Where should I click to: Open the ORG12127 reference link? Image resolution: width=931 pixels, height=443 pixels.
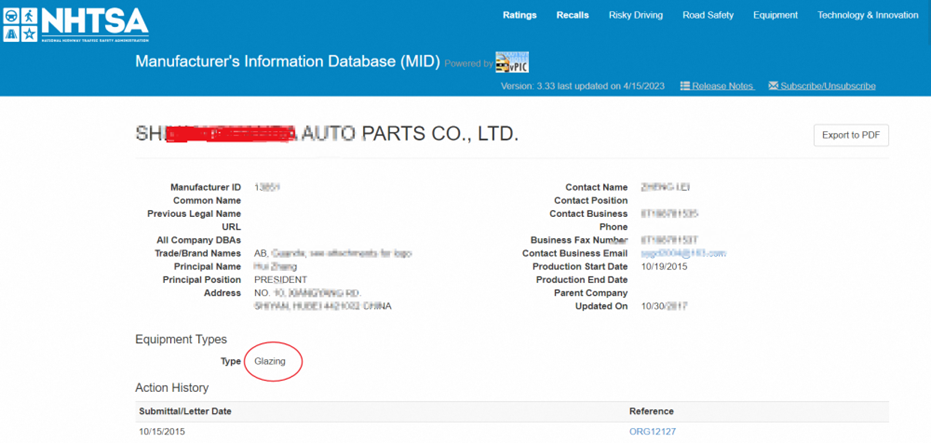652,432
